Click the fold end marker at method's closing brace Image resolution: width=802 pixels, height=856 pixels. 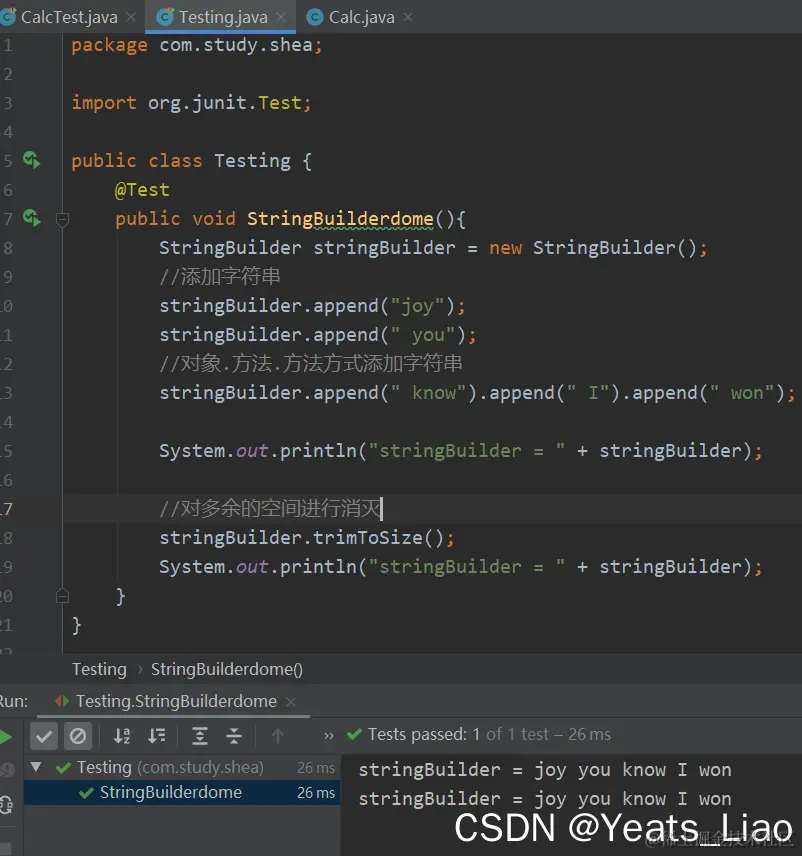pyautogui.click(x=62, y=596)
